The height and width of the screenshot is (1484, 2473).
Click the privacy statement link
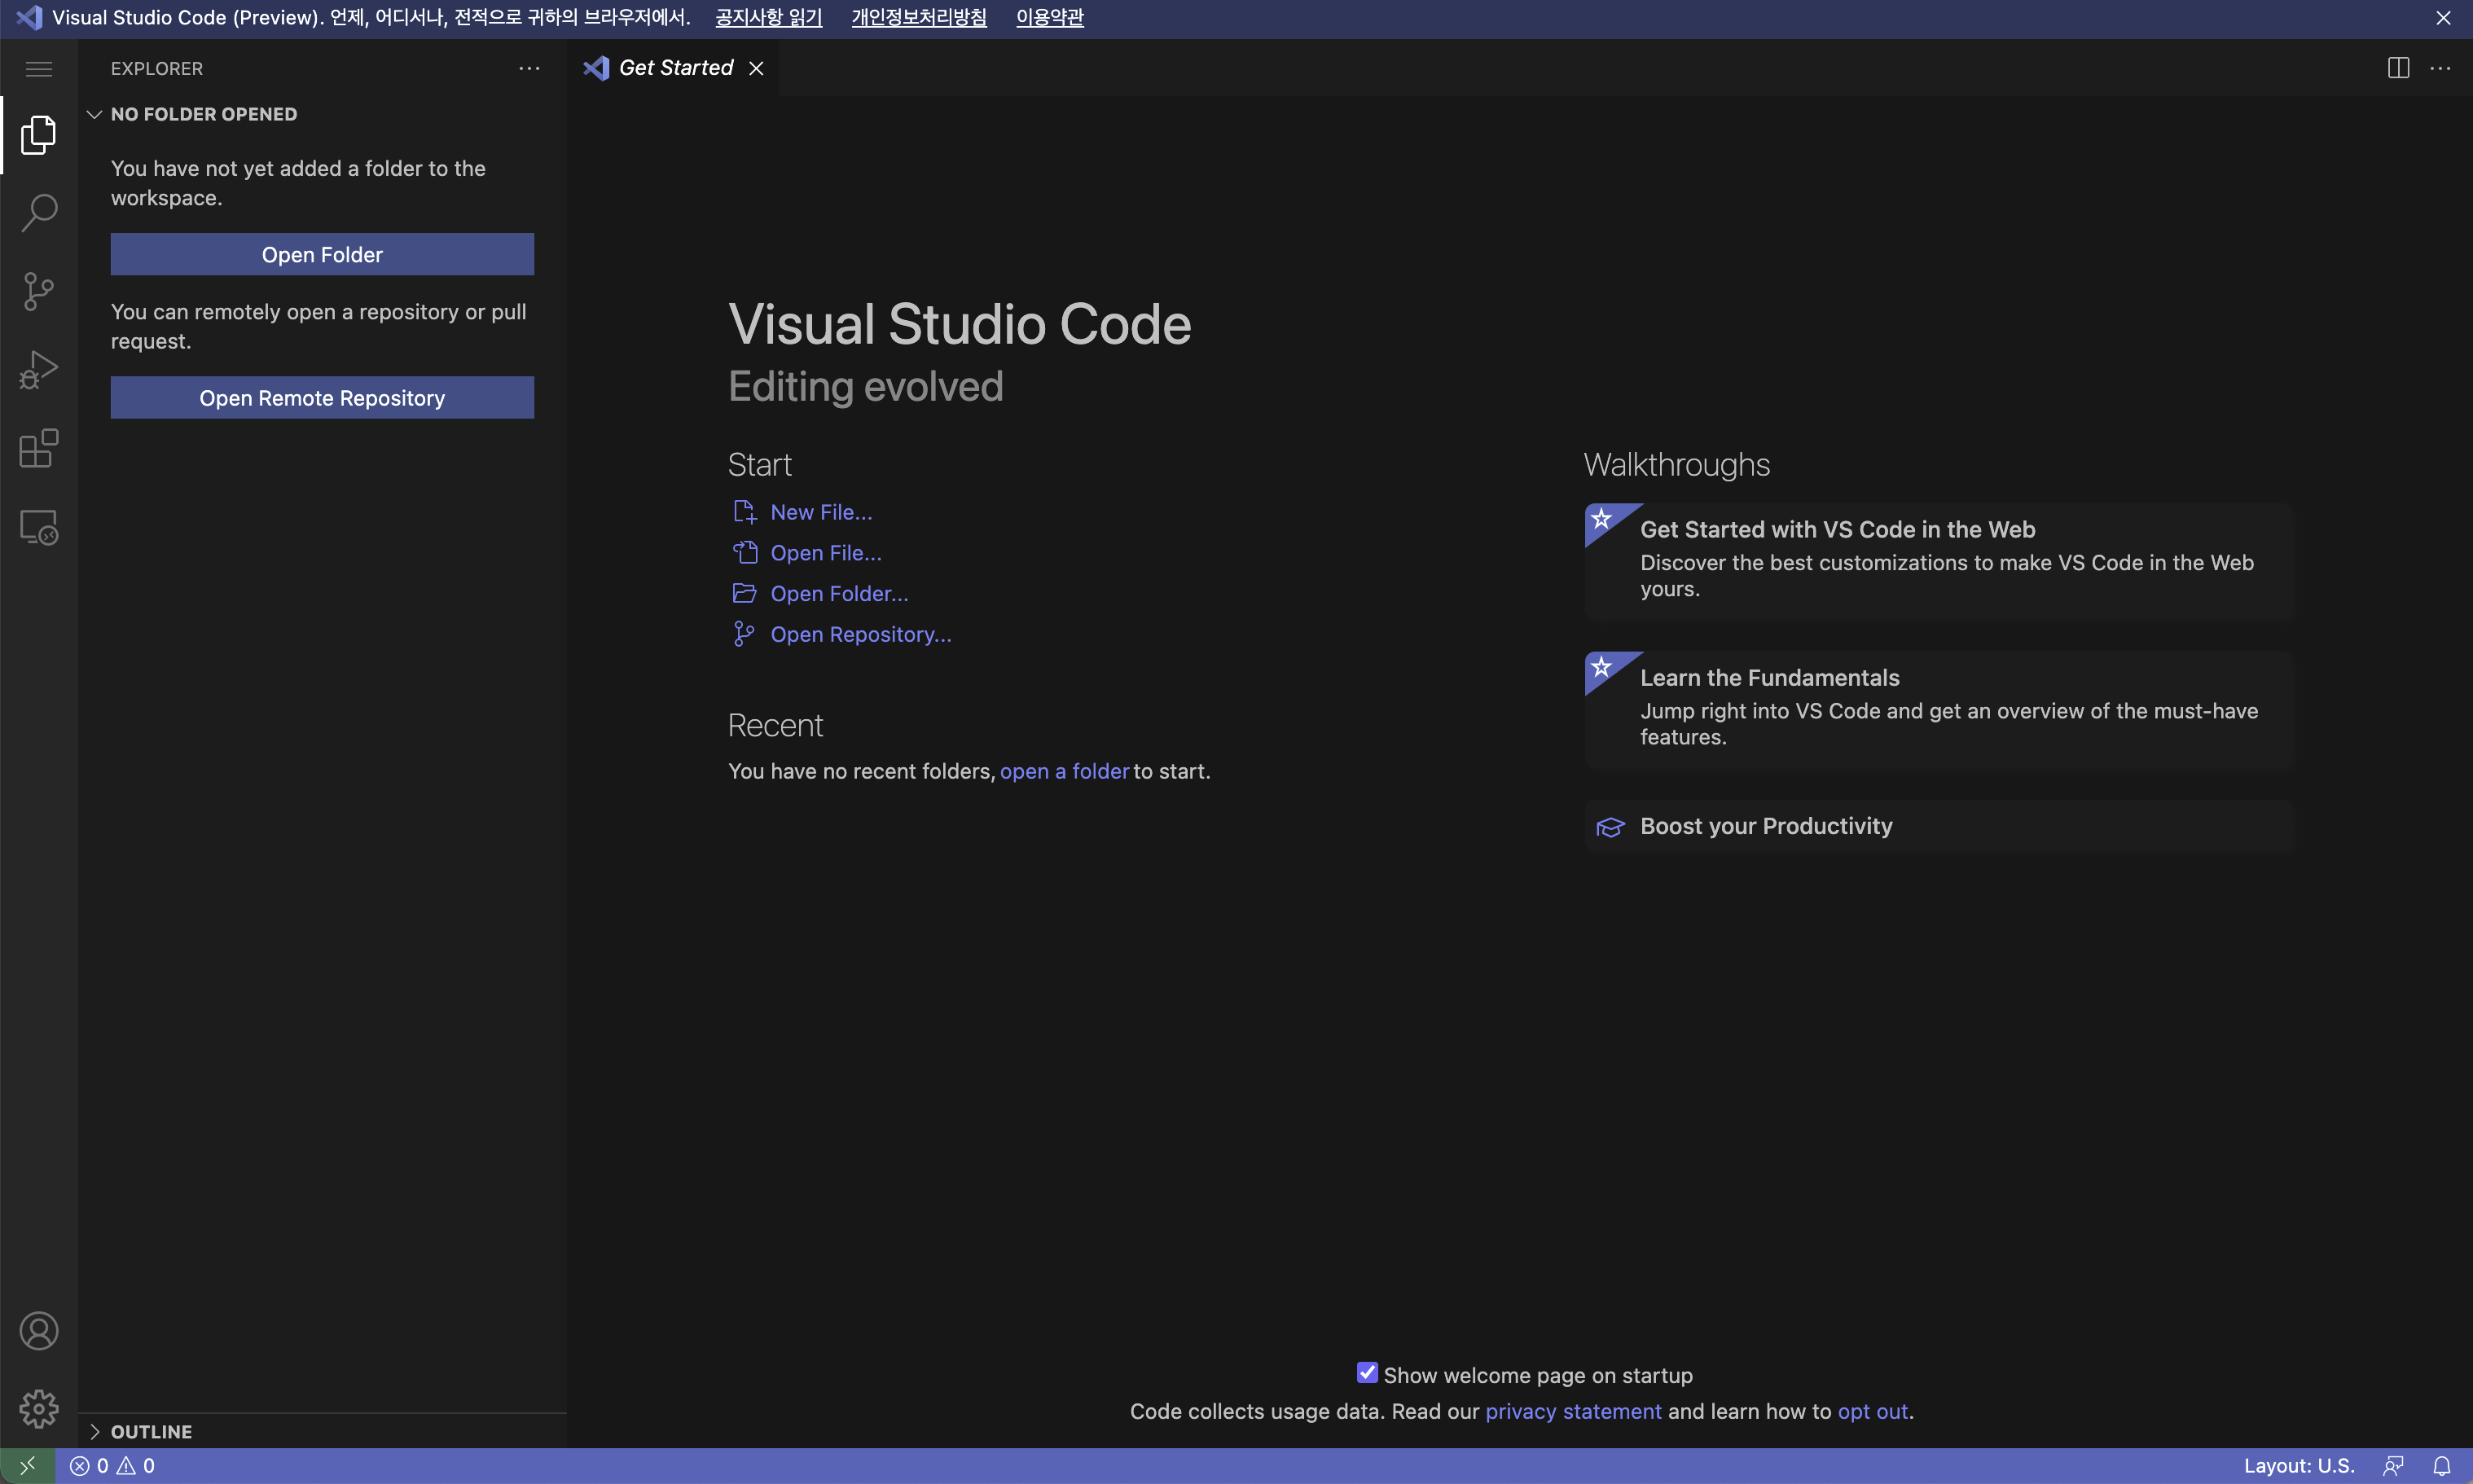[1572, 1411]
